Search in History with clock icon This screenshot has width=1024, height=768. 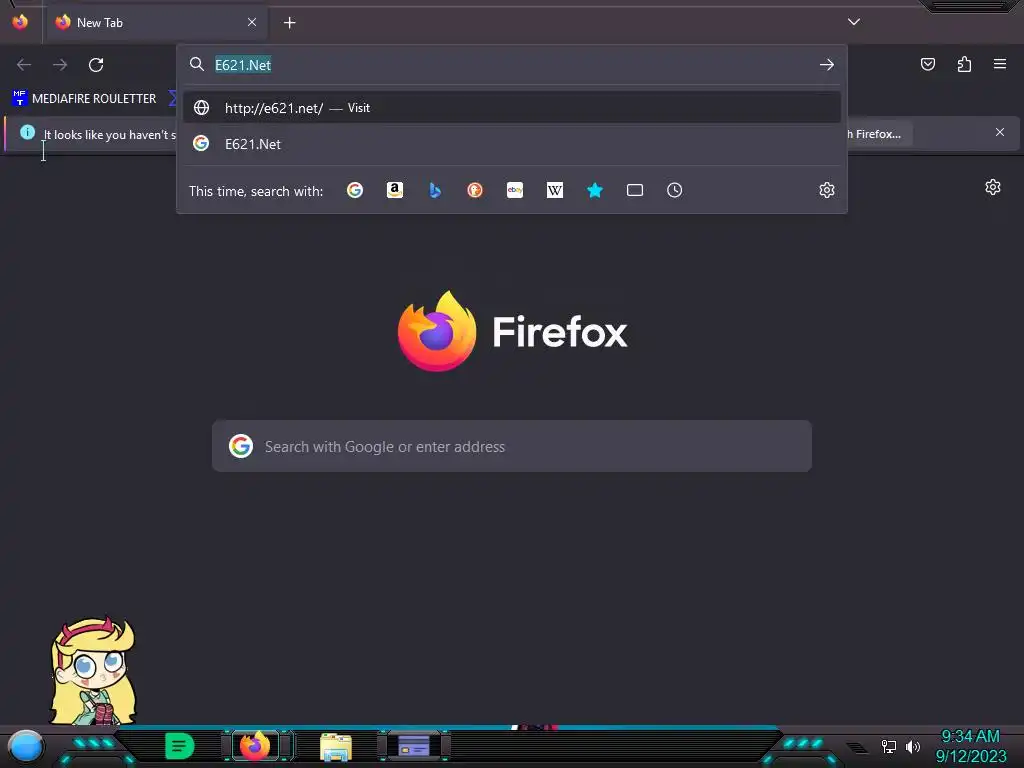(675, 190)
